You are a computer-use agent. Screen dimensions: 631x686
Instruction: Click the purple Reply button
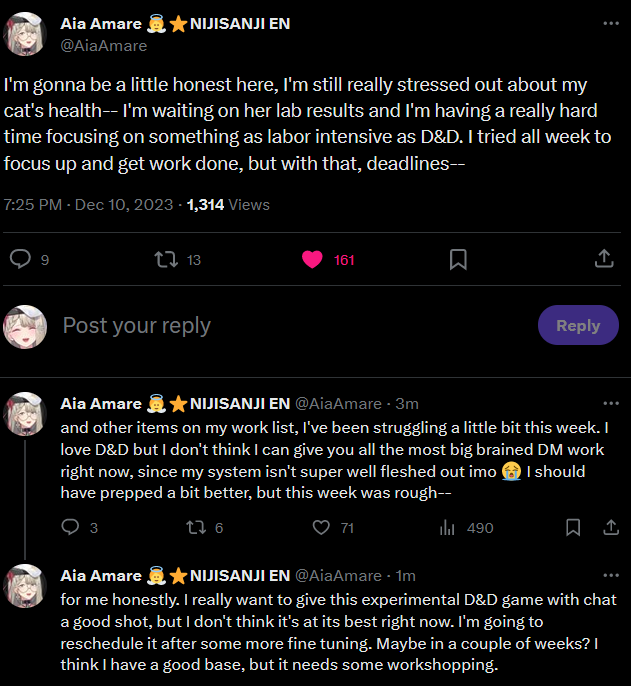(x=578, y=325)
